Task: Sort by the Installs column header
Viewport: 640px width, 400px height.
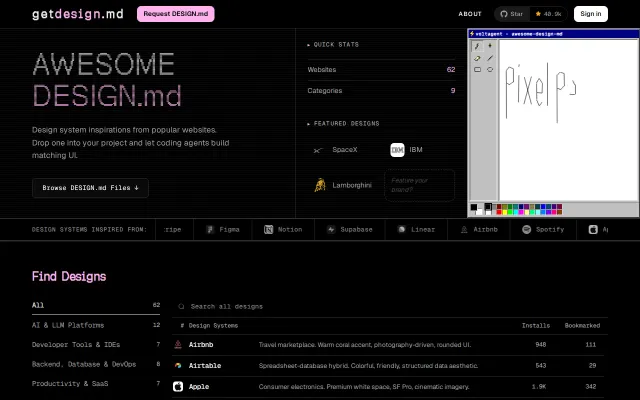Action: pyautogui.click(x=536, y=325)
